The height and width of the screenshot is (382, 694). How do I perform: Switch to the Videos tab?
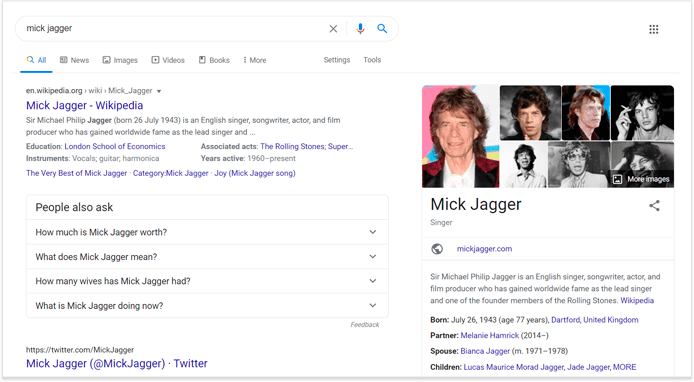[x=168, y=60]
